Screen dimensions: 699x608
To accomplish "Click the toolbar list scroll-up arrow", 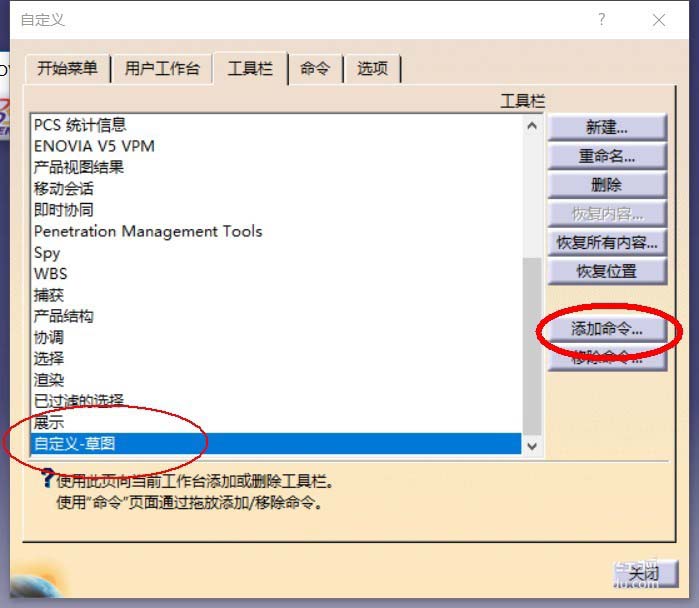I will point(532,126).
